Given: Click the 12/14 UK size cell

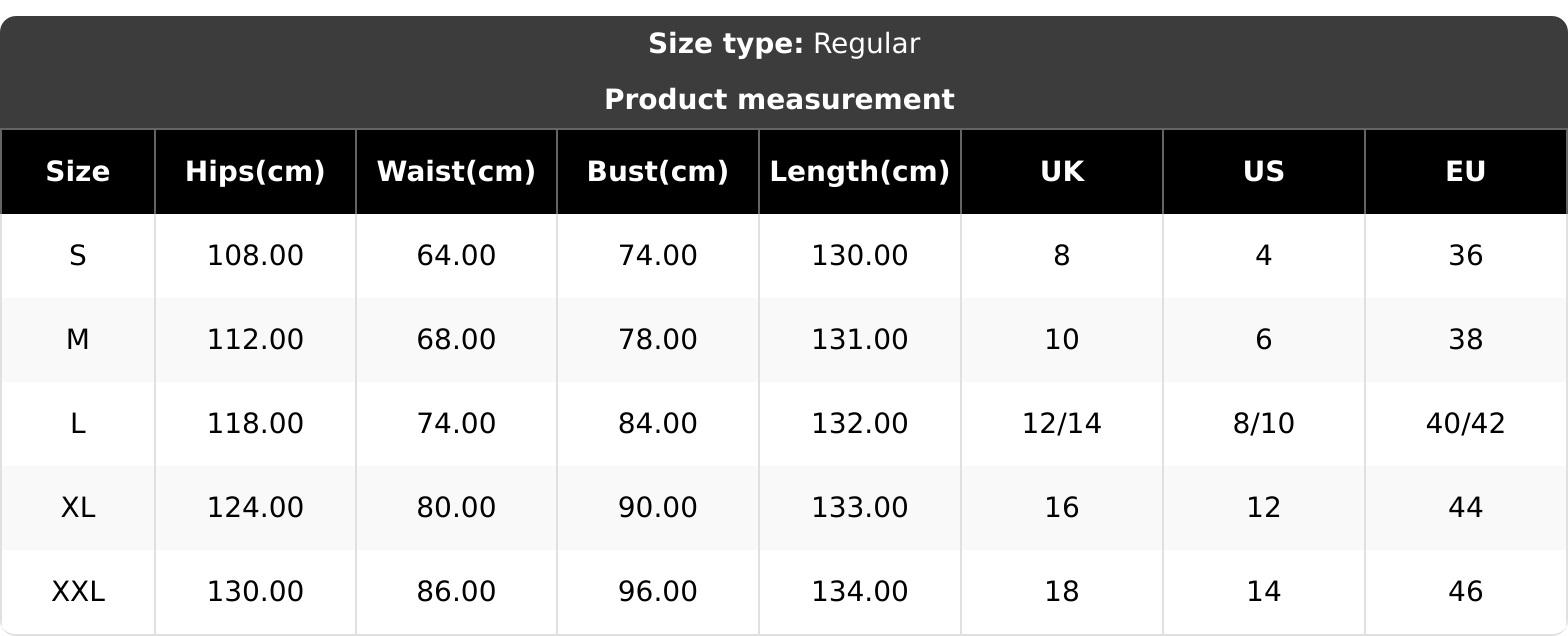Looking at the screenshot, I should 1061,424.
